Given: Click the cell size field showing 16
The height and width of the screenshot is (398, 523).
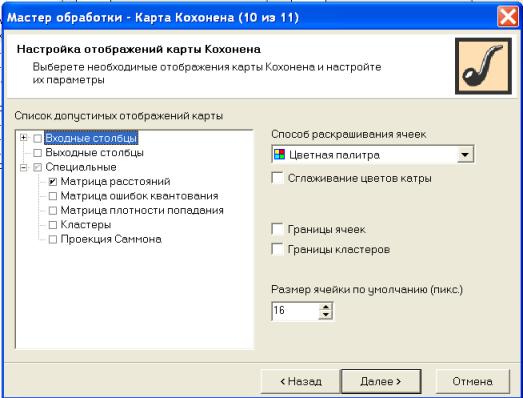Looking at the screenshot, I should [x=296, y=311].
